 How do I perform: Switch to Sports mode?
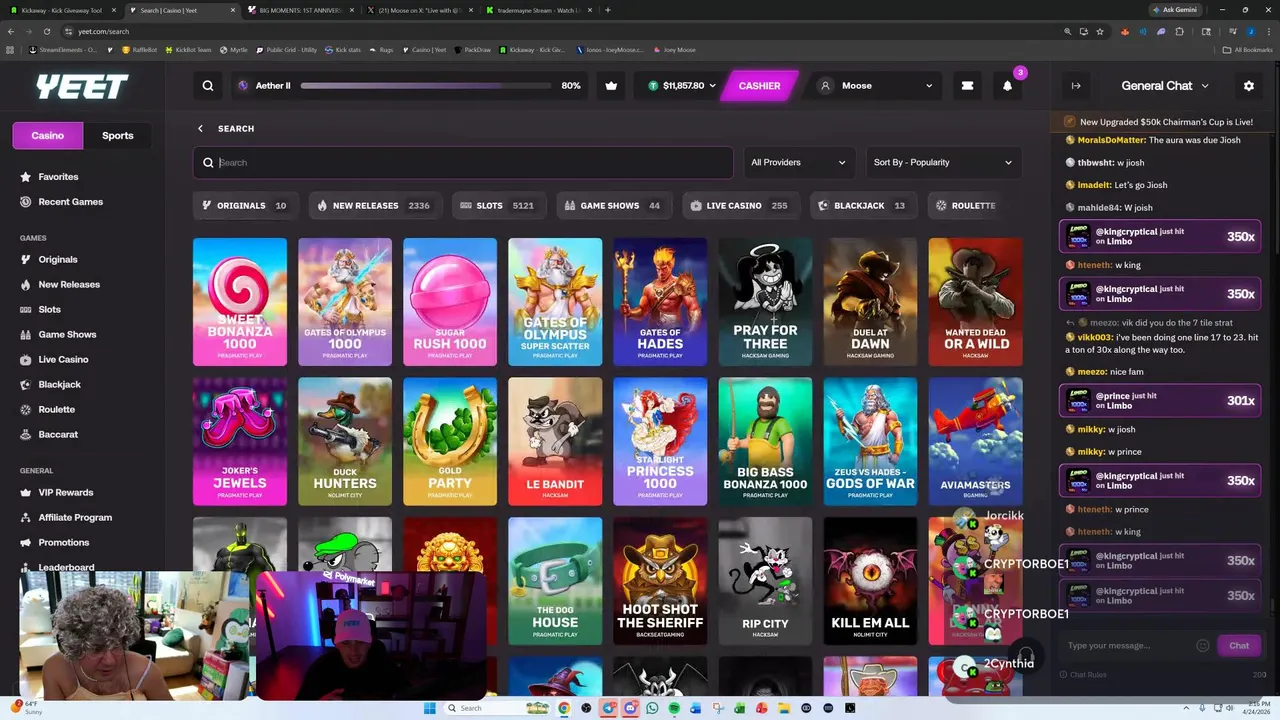117,136
